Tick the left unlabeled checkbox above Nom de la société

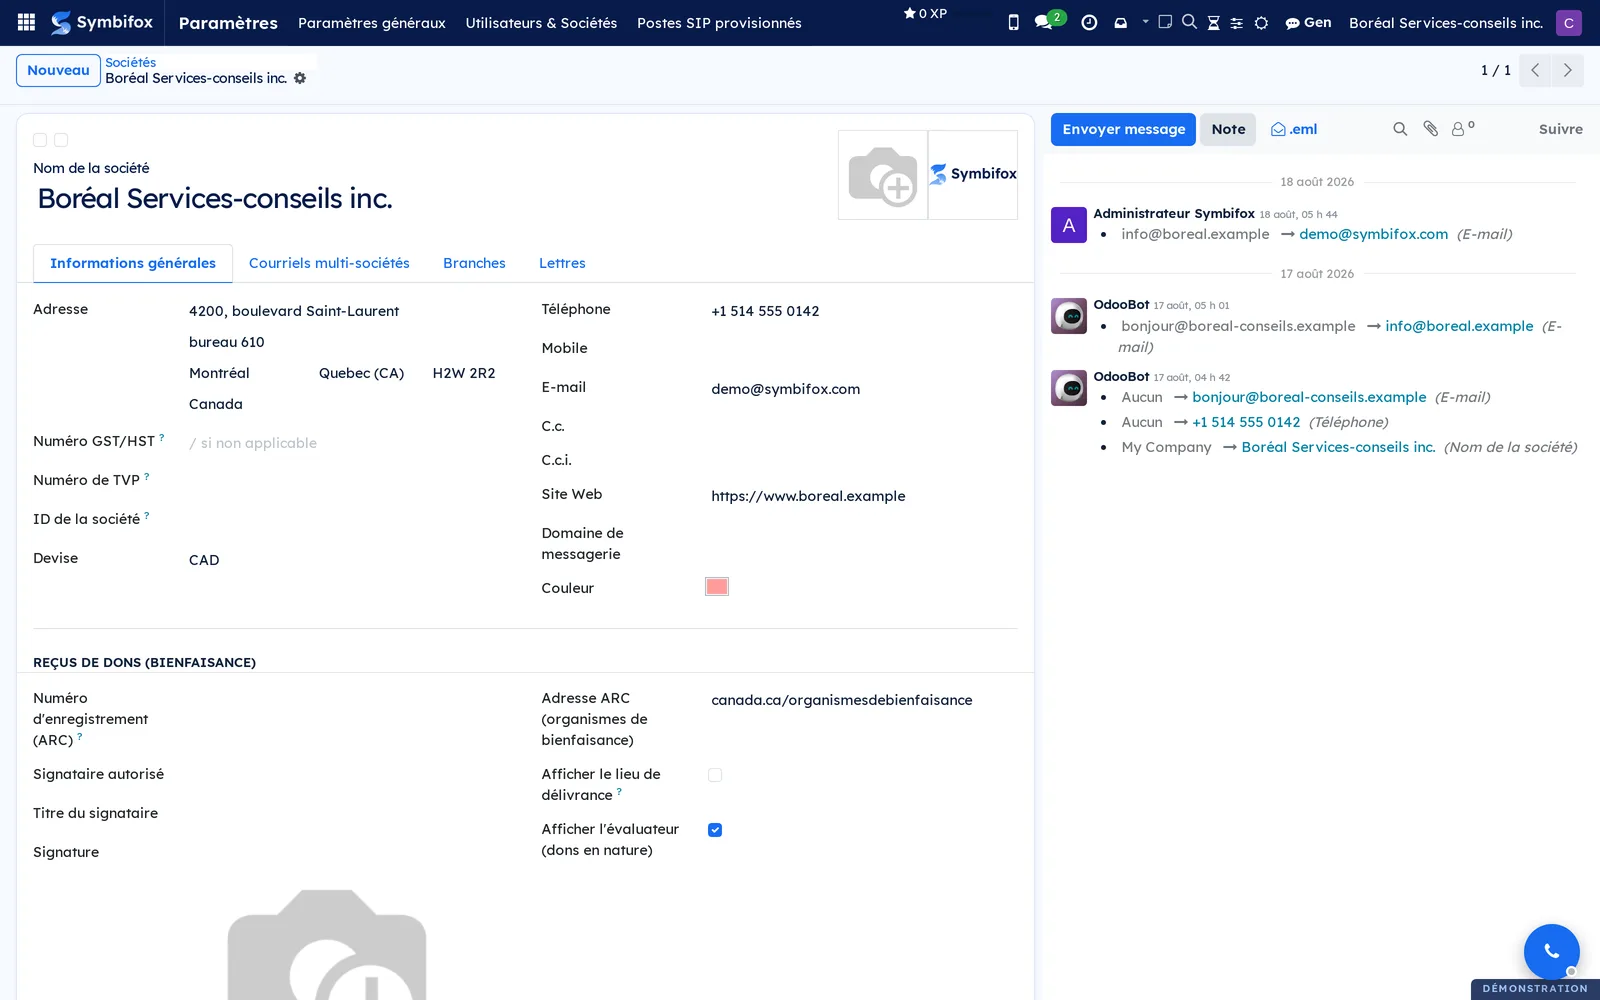tap(40, 140)
